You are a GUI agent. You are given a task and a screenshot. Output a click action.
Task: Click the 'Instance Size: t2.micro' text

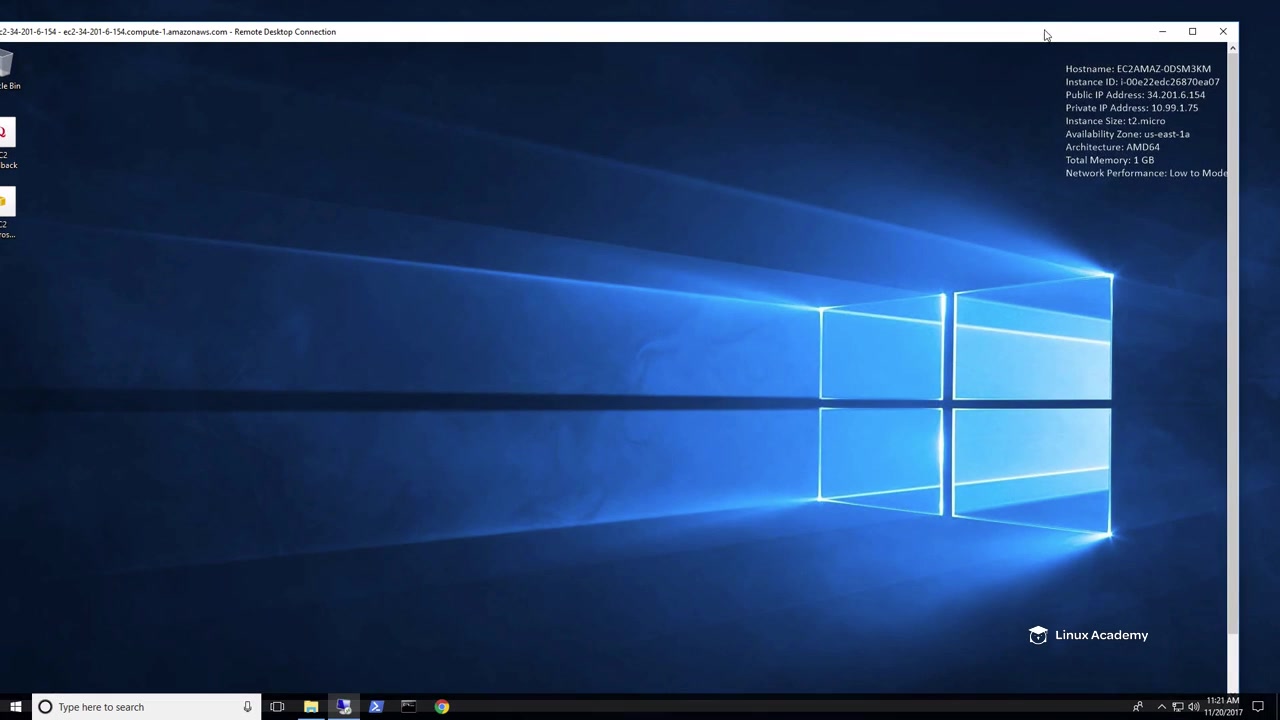pos(1115,121)
